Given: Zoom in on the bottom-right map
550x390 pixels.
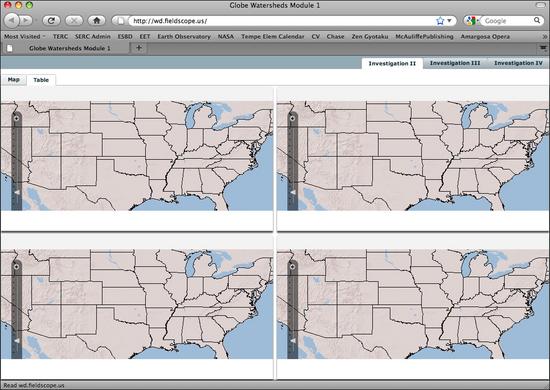Looking at the screenshot, I should tap(292, 267).
